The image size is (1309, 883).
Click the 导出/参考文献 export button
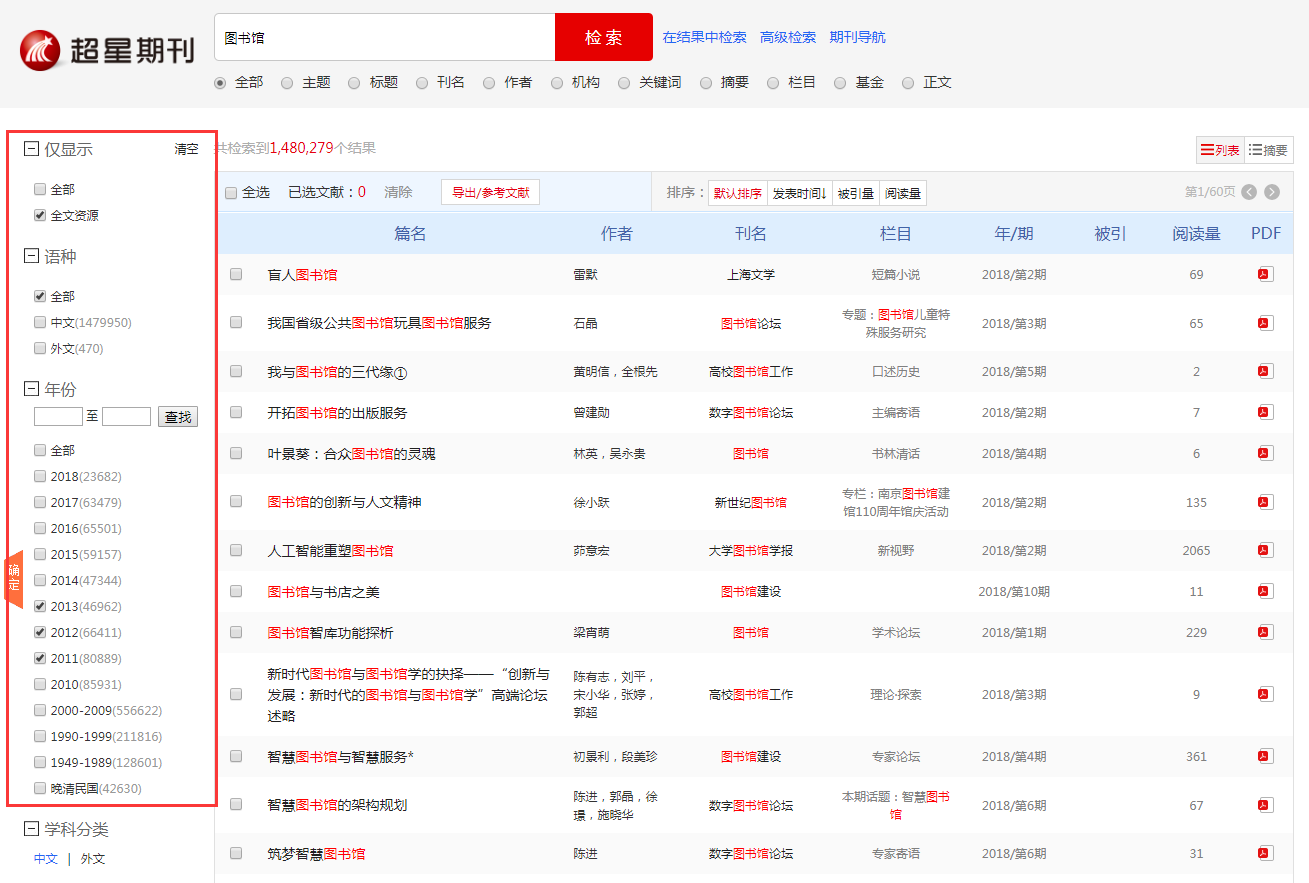pyautogui.click(x=489, y=192)
